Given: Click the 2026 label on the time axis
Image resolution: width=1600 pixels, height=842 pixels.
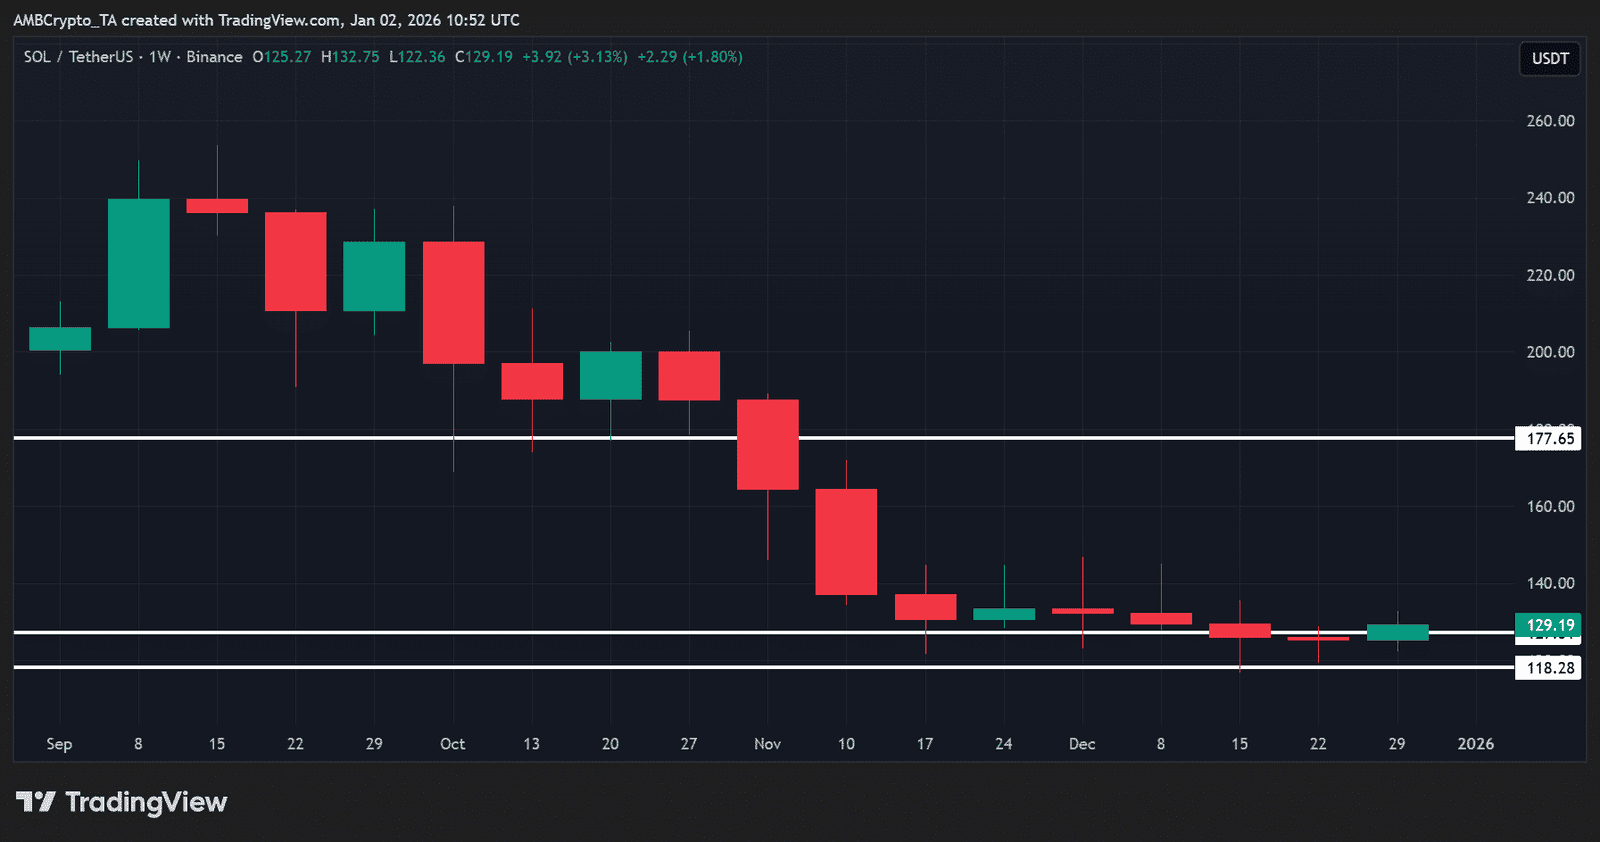Looking at the screenshot, I should 1476,744.
